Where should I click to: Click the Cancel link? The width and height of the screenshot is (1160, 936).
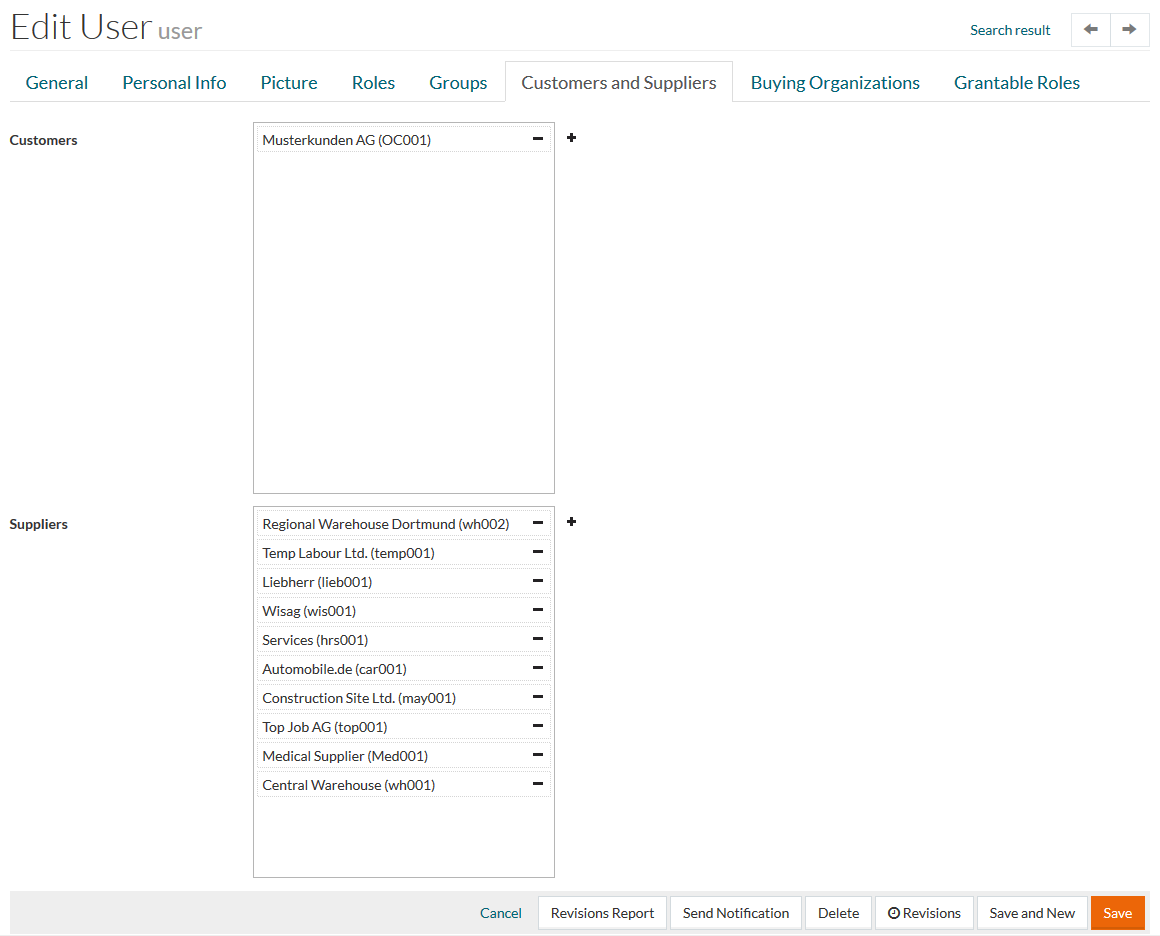click(501, 913)
